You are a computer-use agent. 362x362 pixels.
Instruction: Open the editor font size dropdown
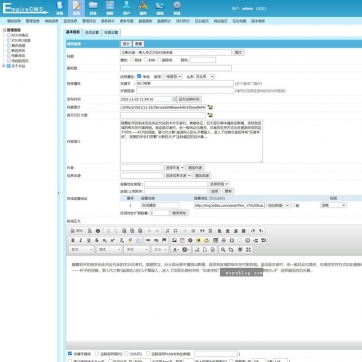coord(160,249)
